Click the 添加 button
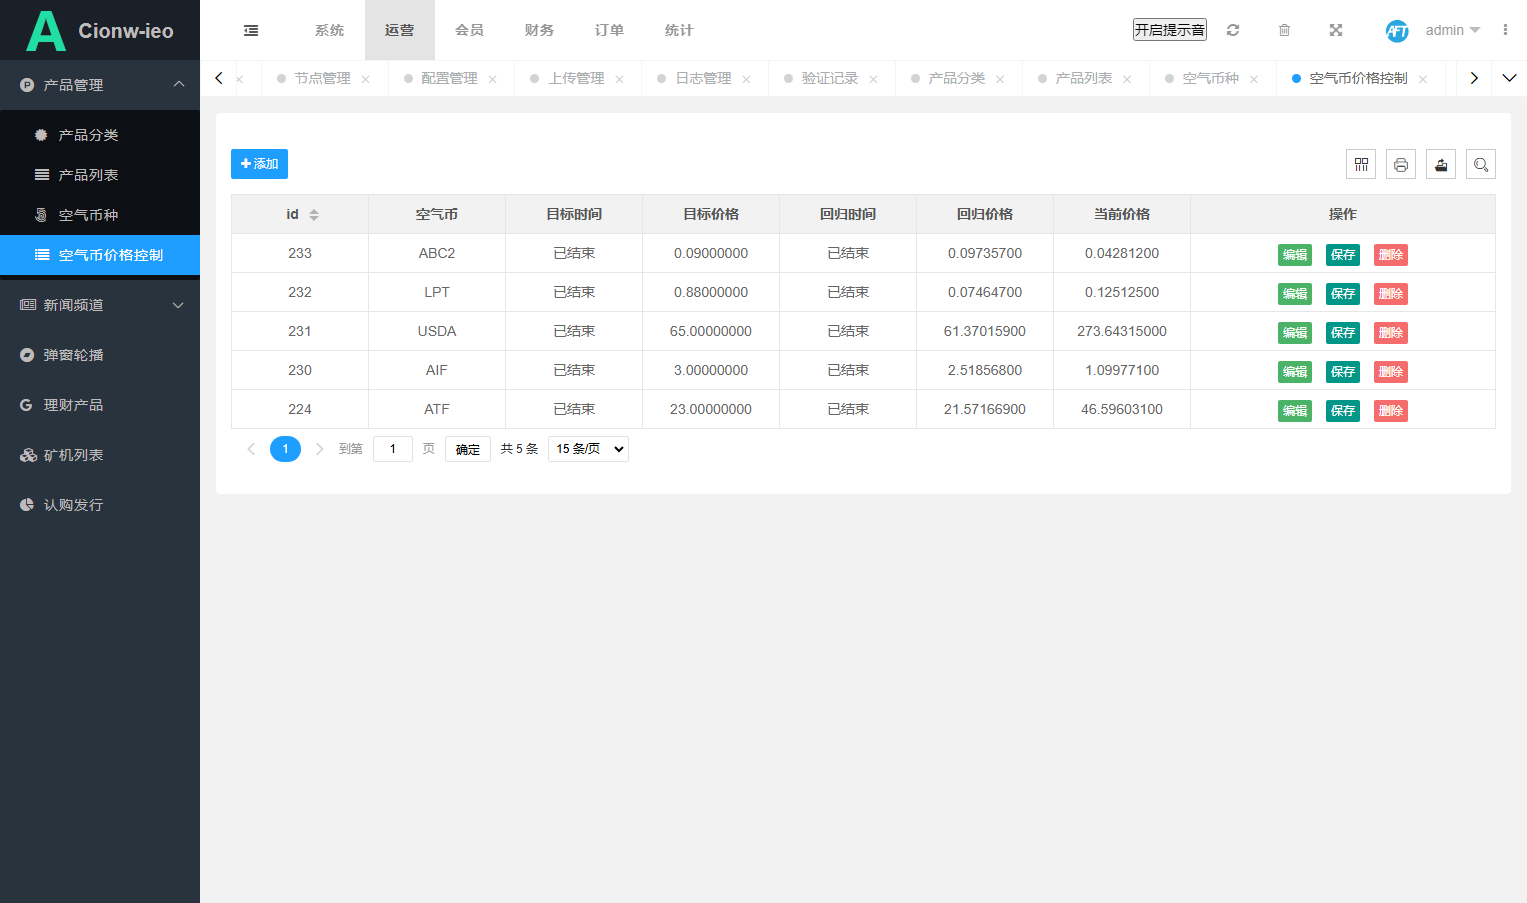The width and height of the screenshot is (1527, 903). tap(259, 164)
